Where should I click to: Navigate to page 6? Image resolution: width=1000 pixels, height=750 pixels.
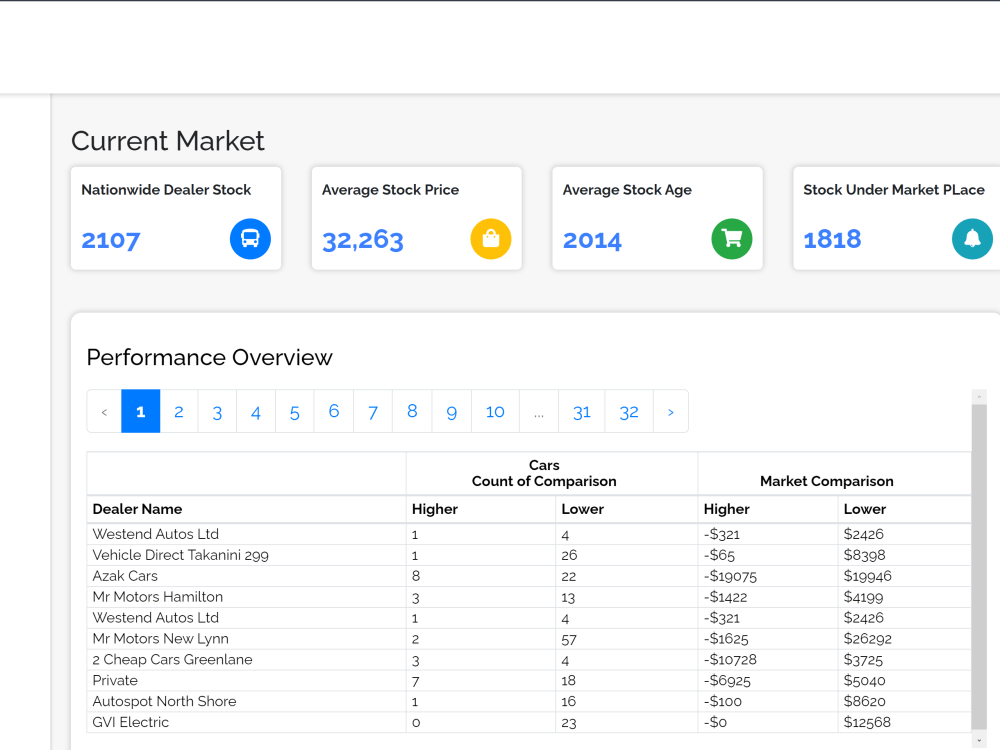[334, 412]
